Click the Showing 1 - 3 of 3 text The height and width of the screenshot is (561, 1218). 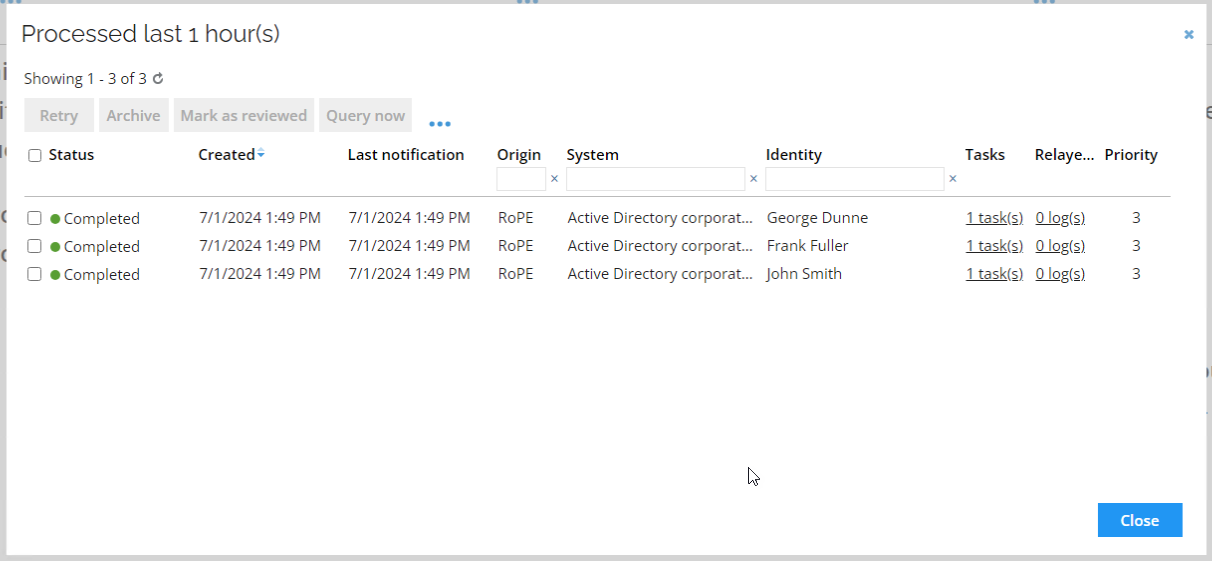click(85, 78)
